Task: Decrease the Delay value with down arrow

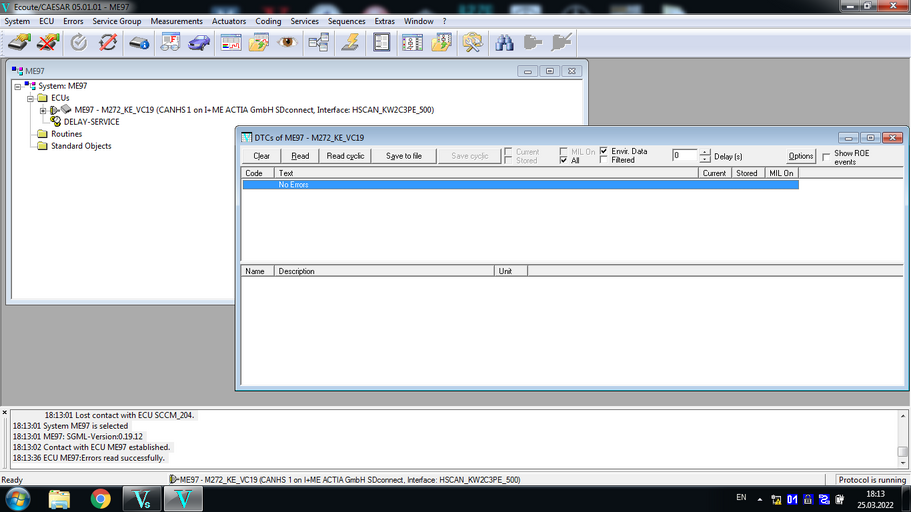Action: (x=705, y=159)
